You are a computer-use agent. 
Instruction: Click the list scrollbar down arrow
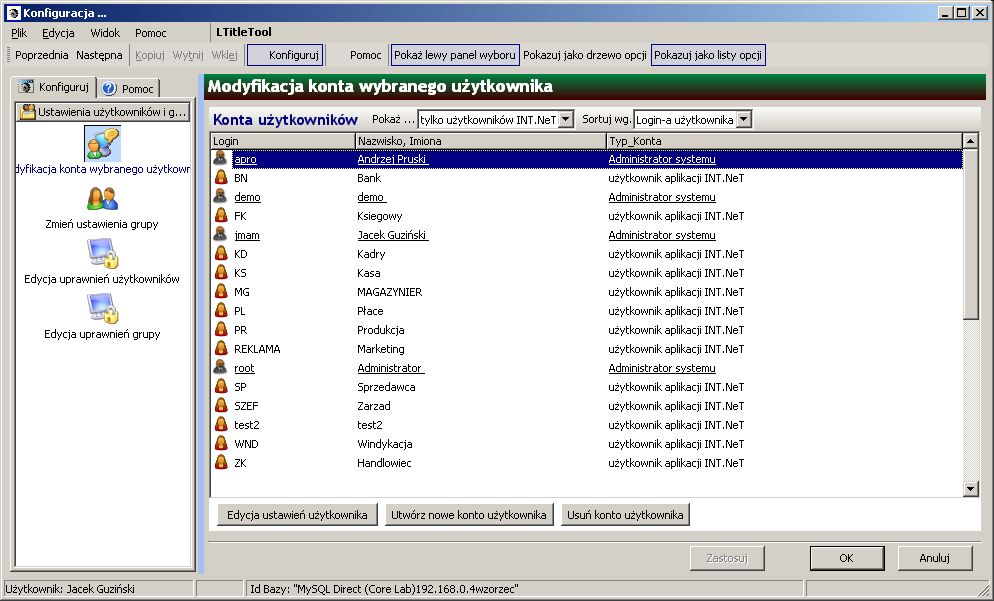[971, 488]
